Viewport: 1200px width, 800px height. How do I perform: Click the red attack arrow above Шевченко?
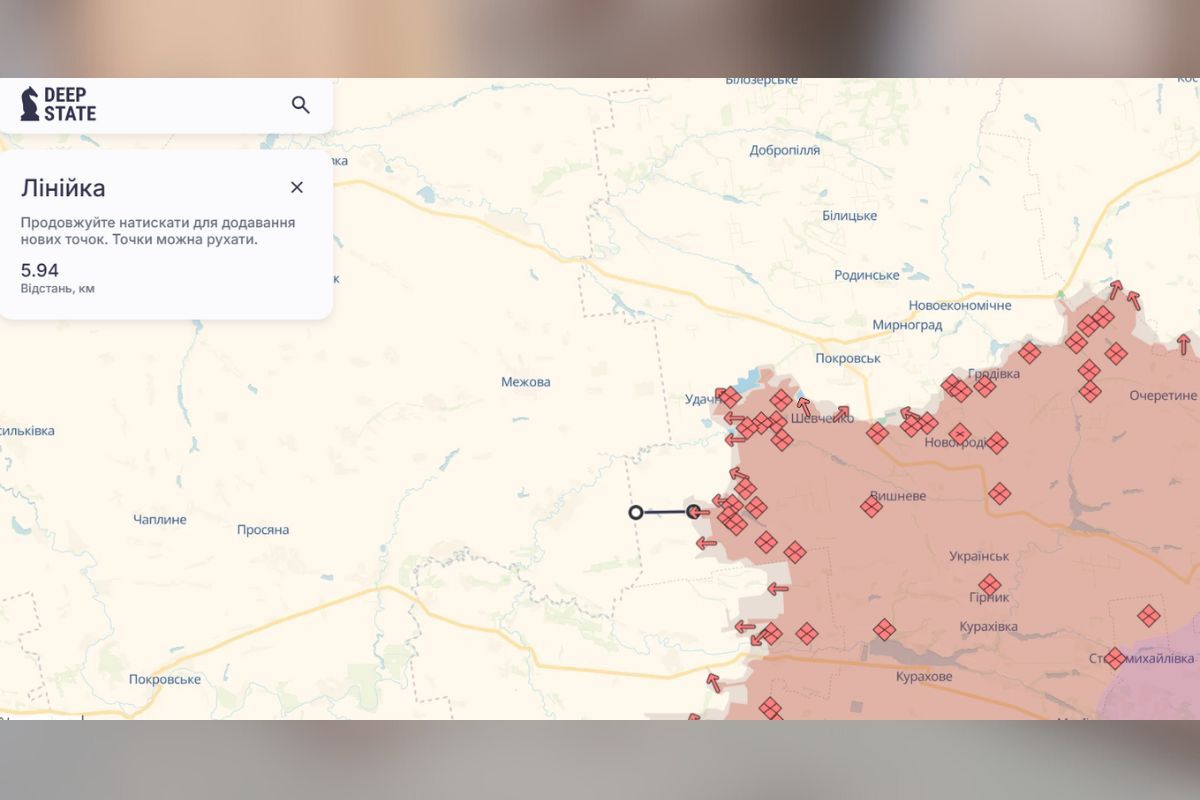pyautogui.click(x=804, y=407)
